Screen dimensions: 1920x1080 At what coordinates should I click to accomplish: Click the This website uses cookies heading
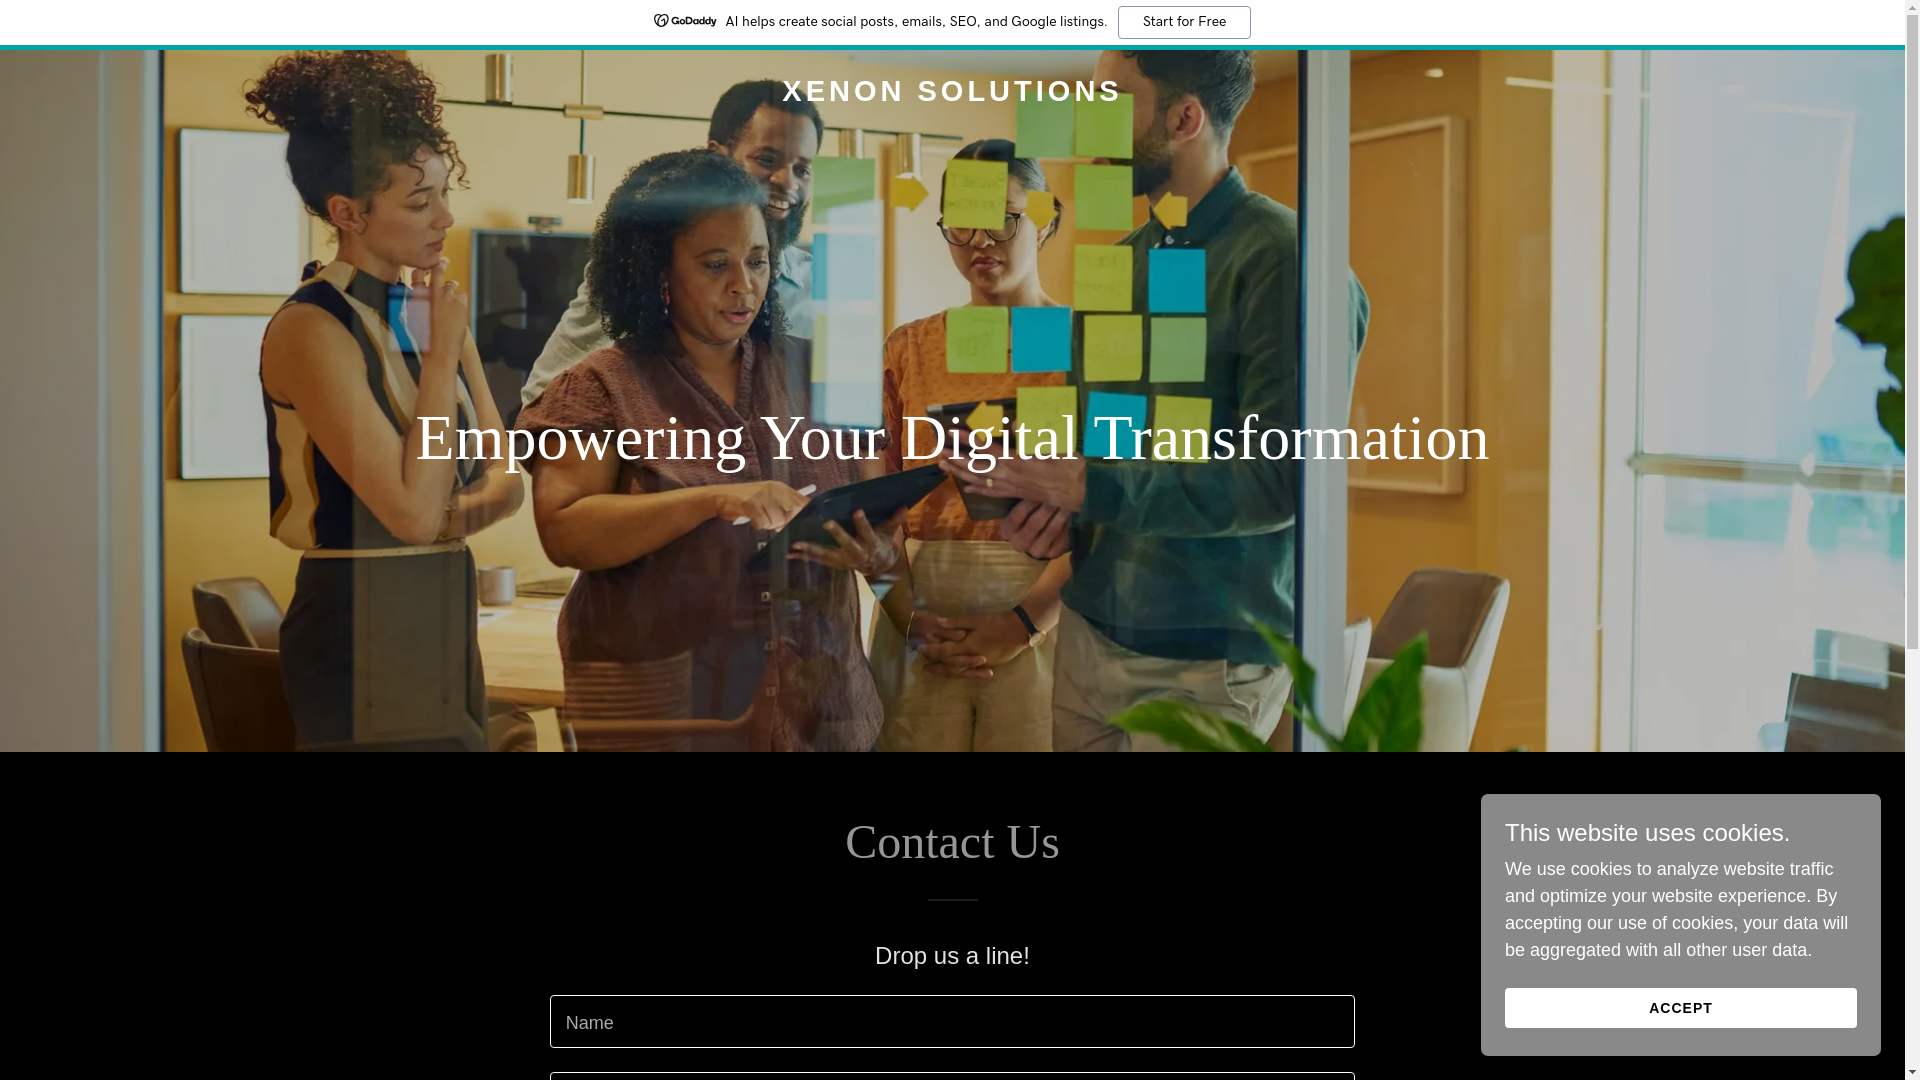click(x=1647, y=833)
